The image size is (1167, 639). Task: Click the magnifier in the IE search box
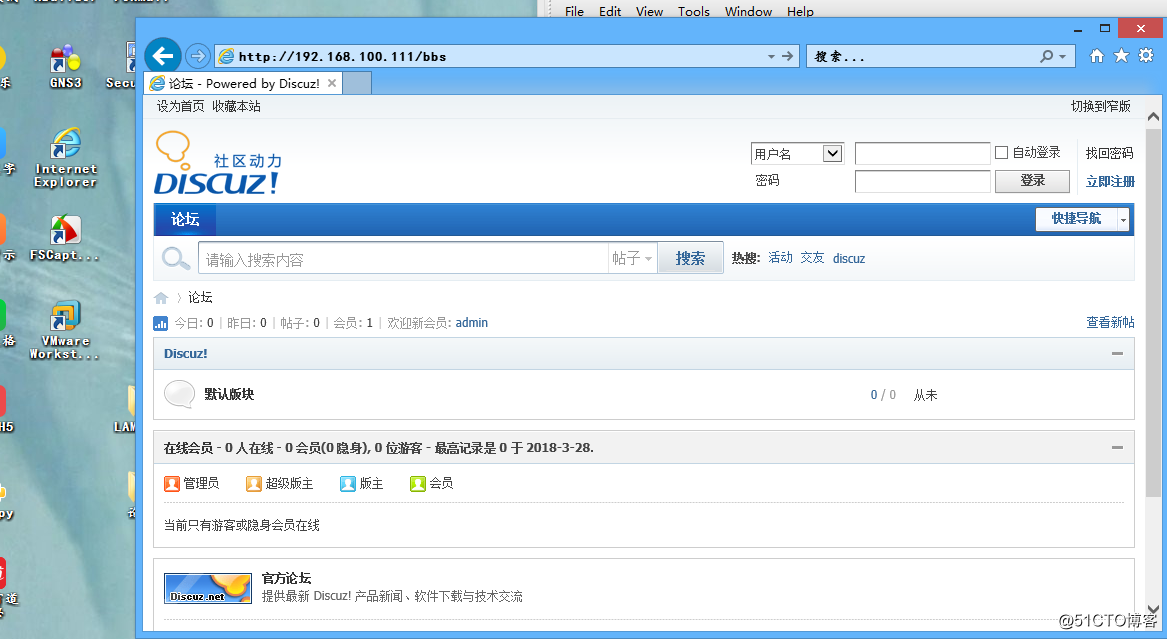point(1046,57)
